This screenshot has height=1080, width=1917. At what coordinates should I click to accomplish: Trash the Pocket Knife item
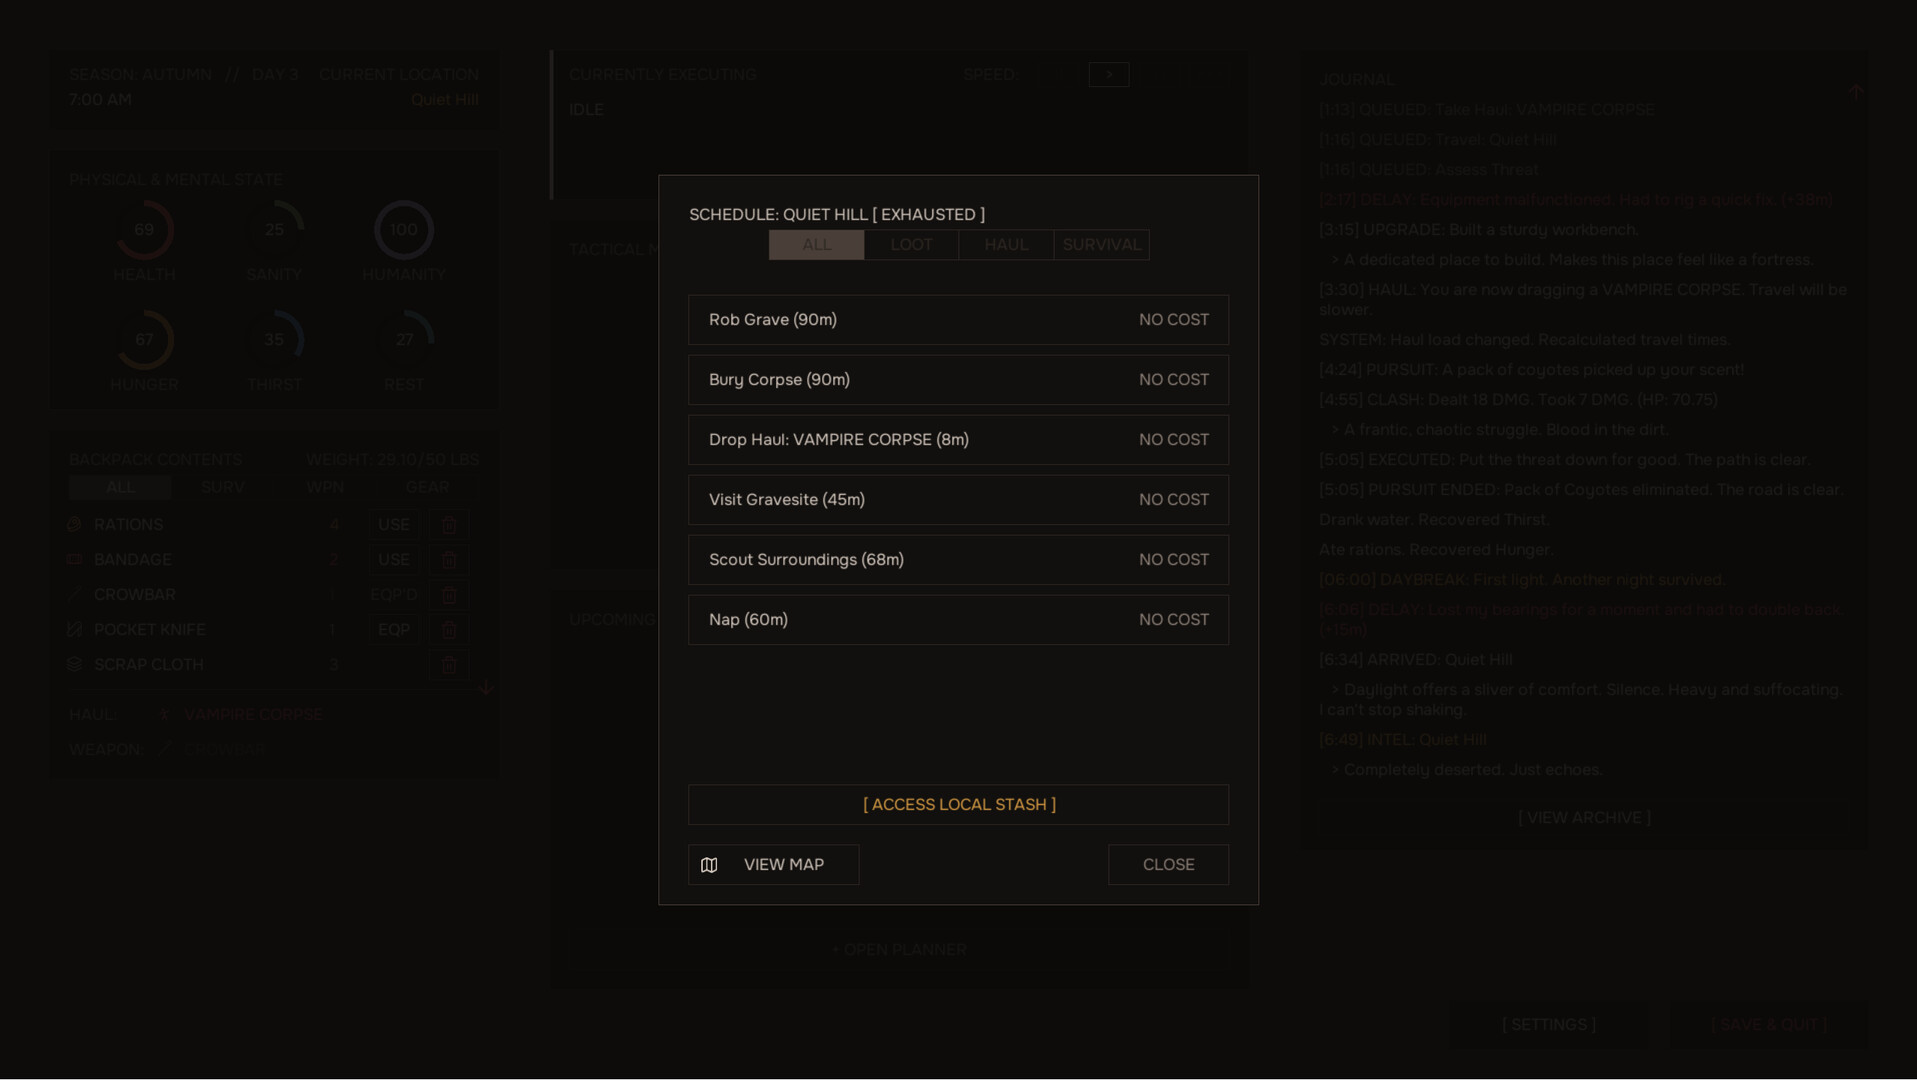449,630
